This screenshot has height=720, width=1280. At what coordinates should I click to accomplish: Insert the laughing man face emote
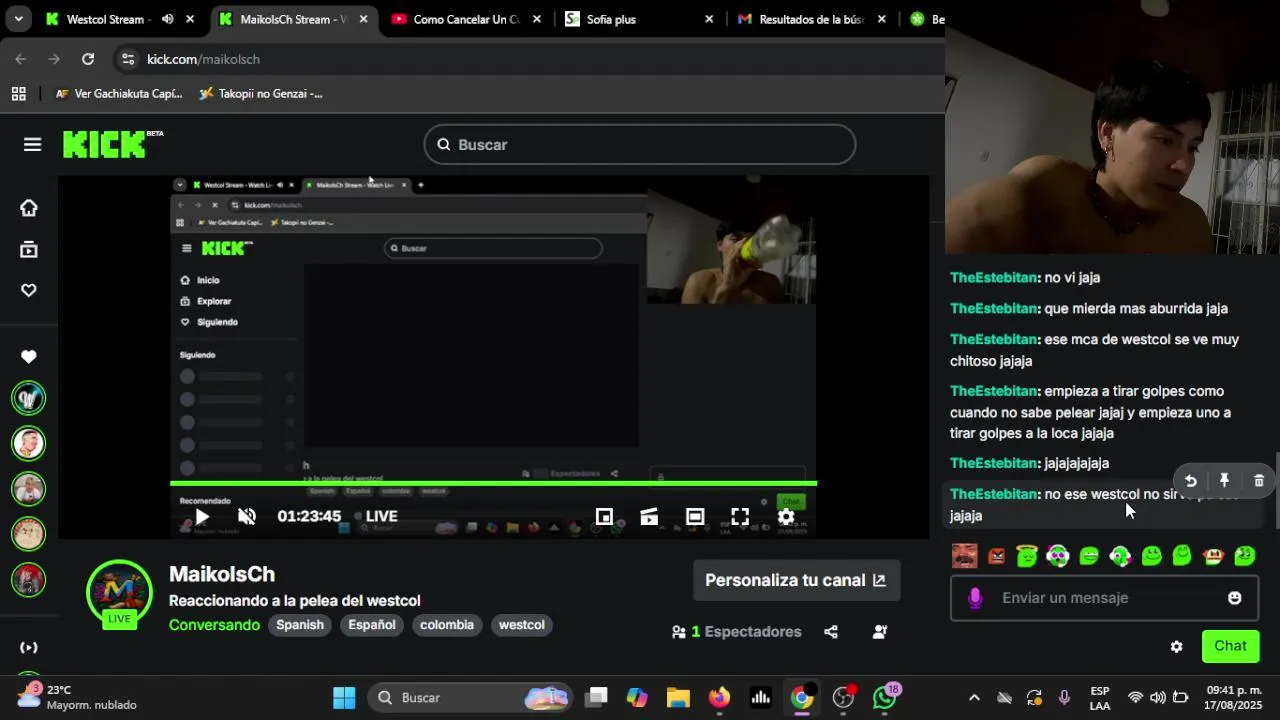(x=964, y=556)
